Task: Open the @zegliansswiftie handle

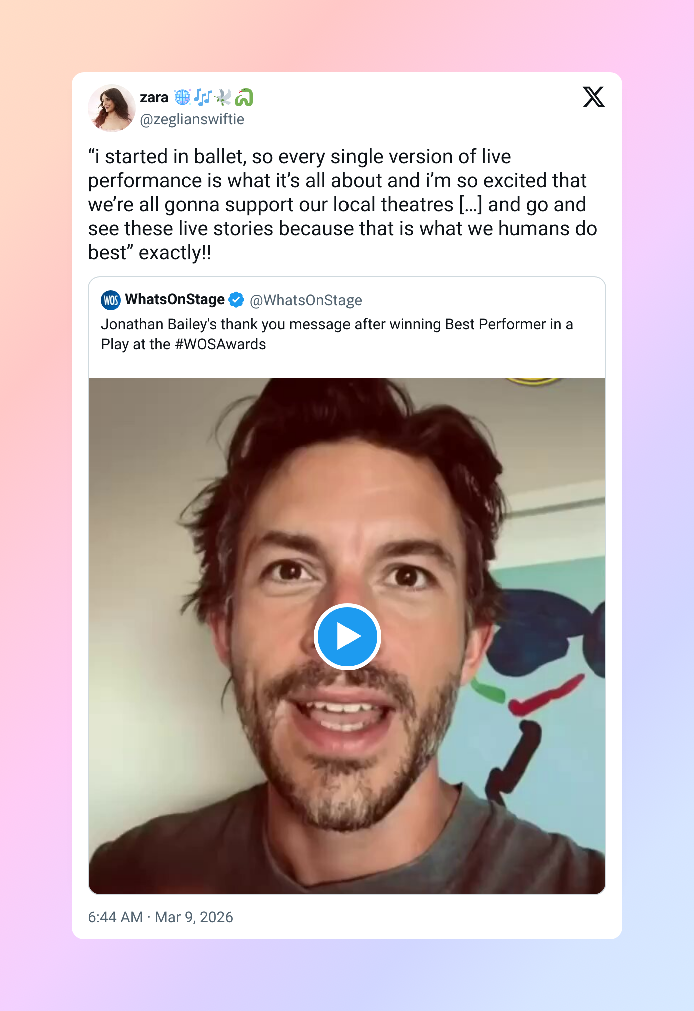Action: 192,119
